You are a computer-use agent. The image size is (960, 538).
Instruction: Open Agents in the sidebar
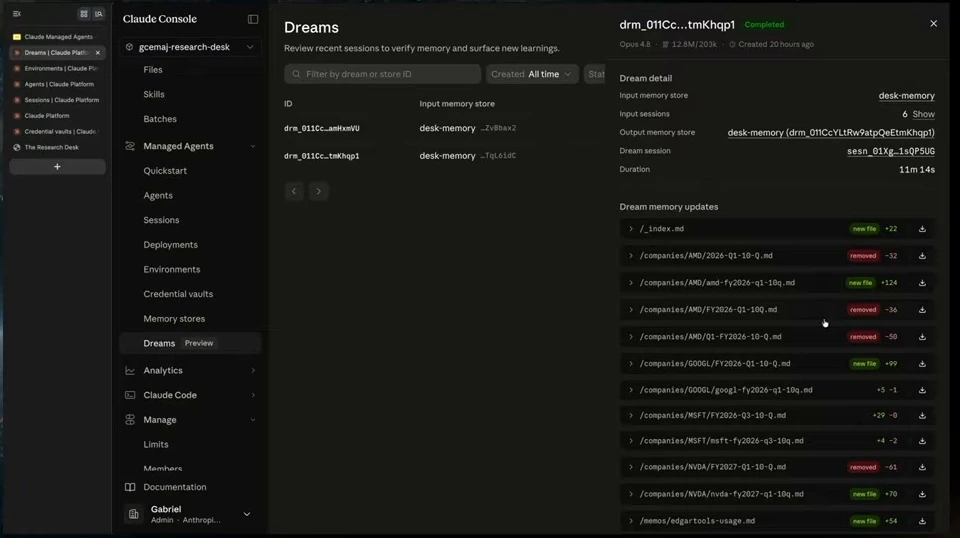tap(158, 195)
